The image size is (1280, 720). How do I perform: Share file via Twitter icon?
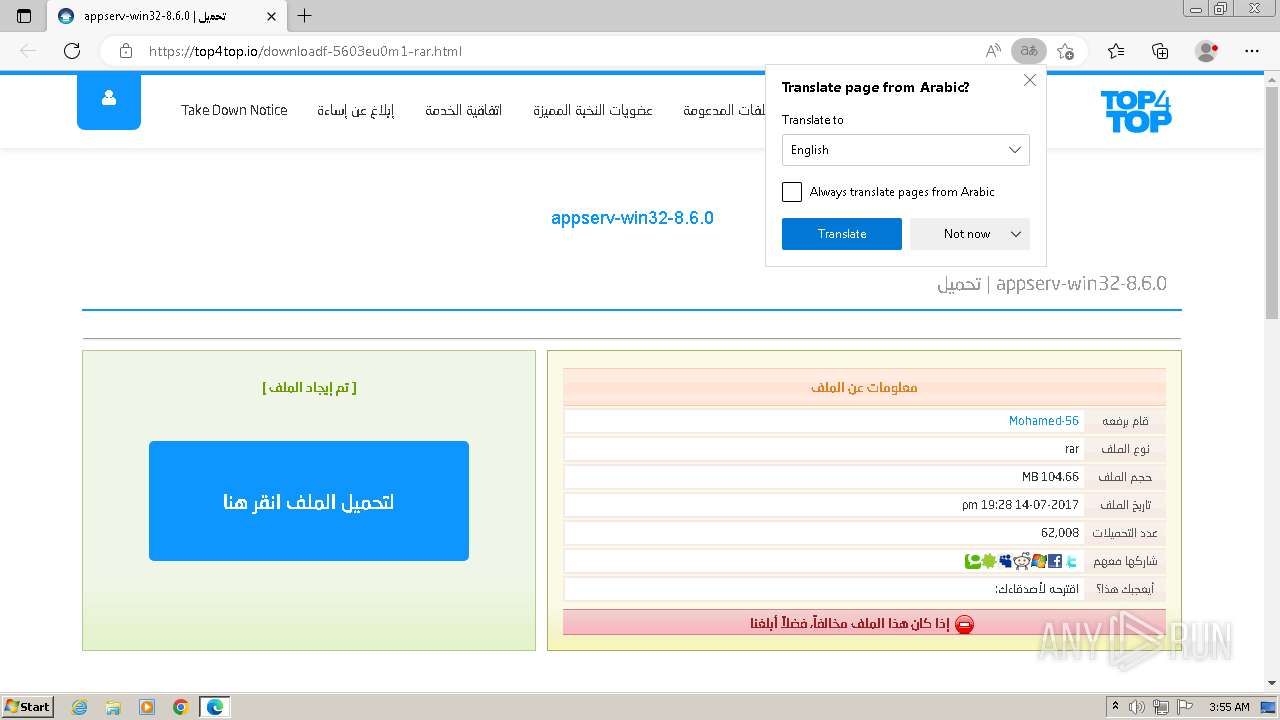pos(1071,561)
